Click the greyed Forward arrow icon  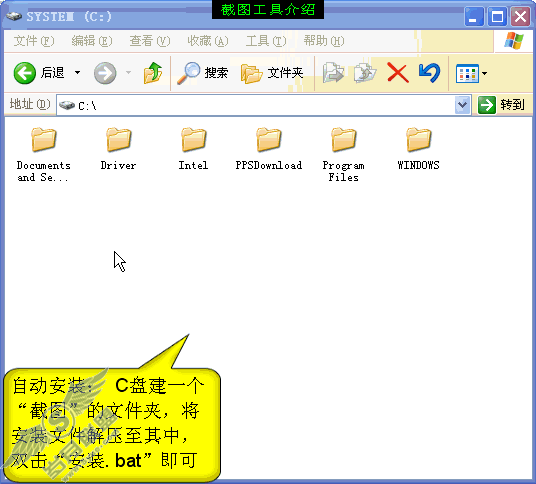(105, 73)
